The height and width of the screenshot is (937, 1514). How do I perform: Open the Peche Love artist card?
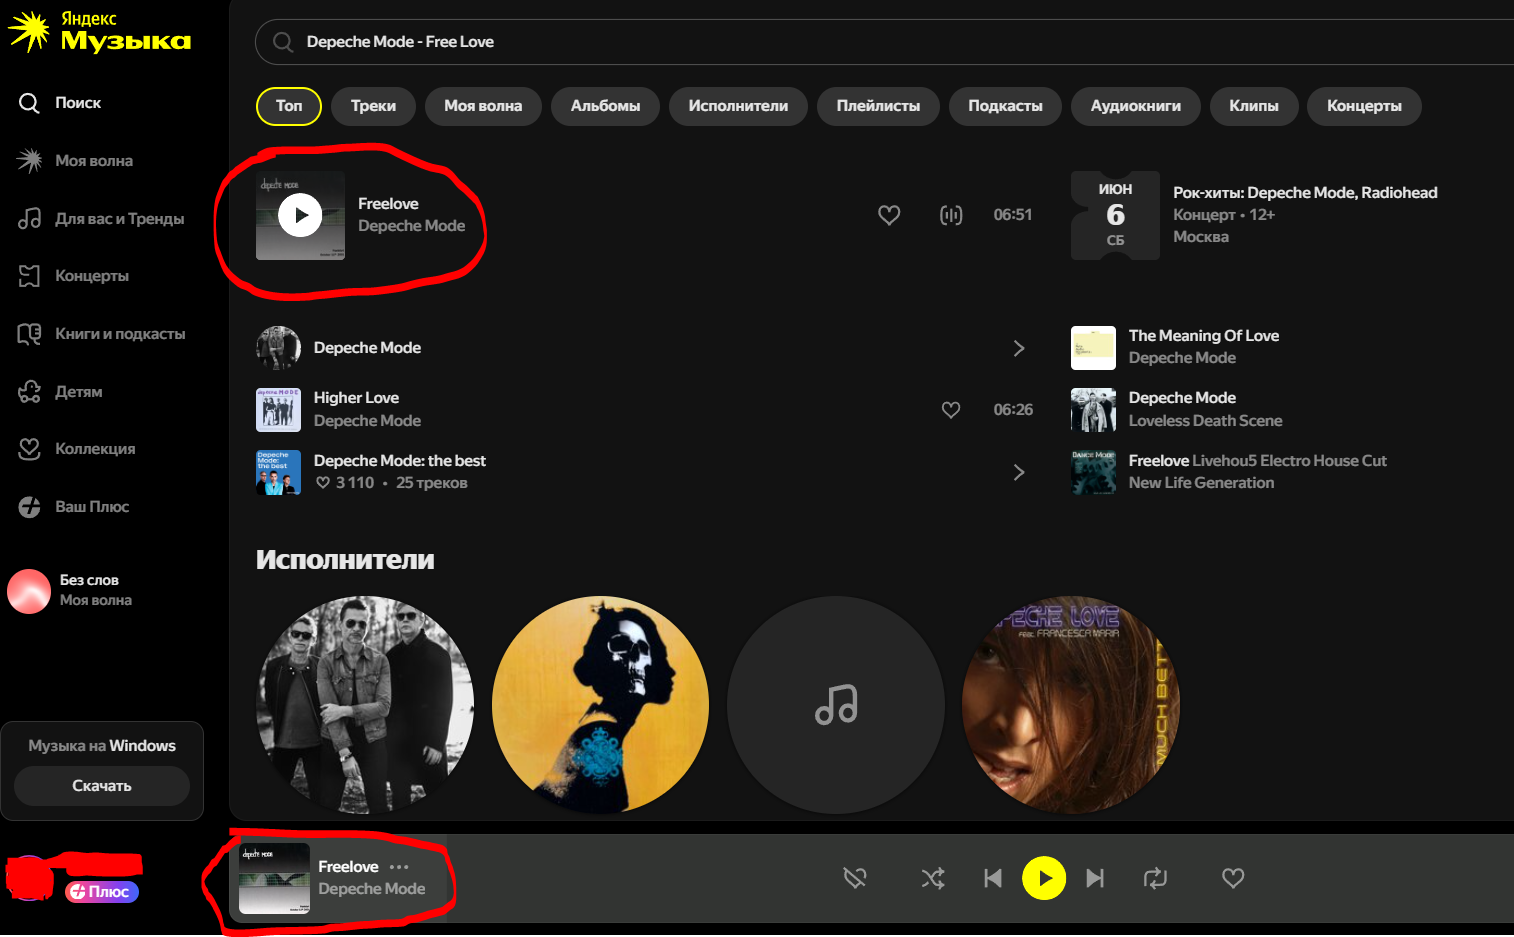tap(1071, 705)
